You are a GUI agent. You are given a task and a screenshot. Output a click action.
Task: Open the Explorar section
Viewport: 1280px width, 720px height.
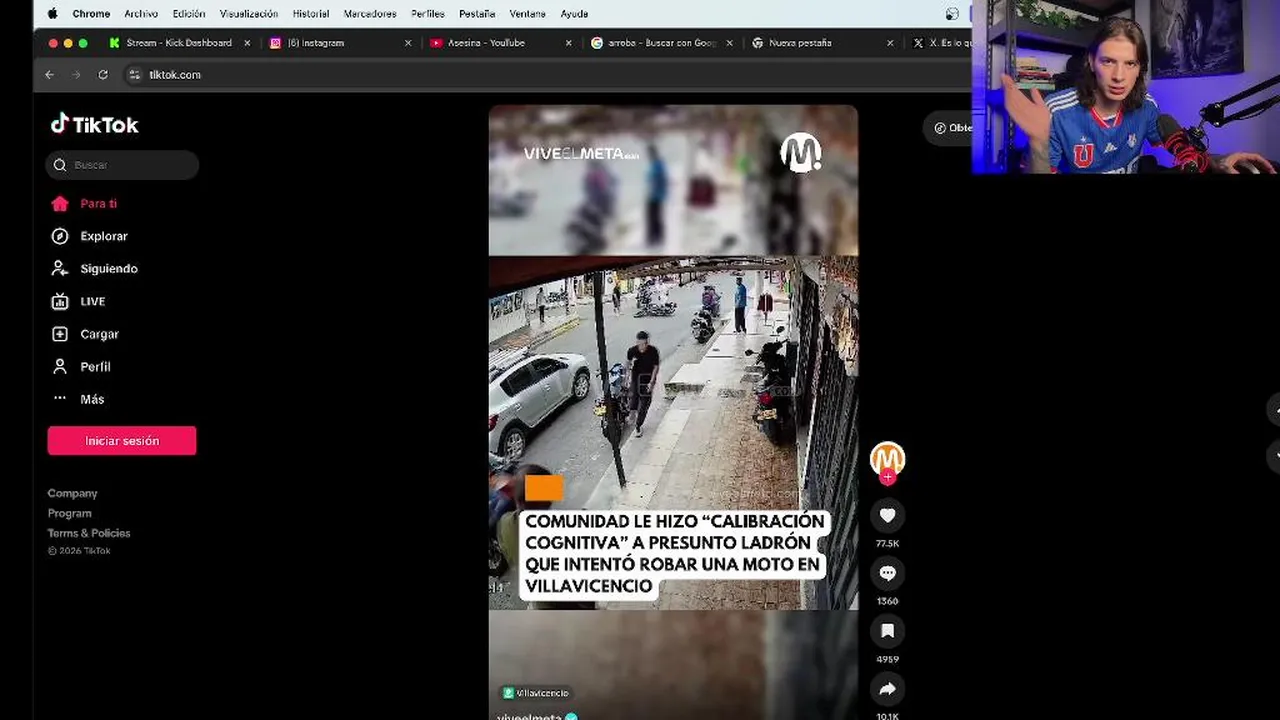pyautogui.click(x=90, y=236)
